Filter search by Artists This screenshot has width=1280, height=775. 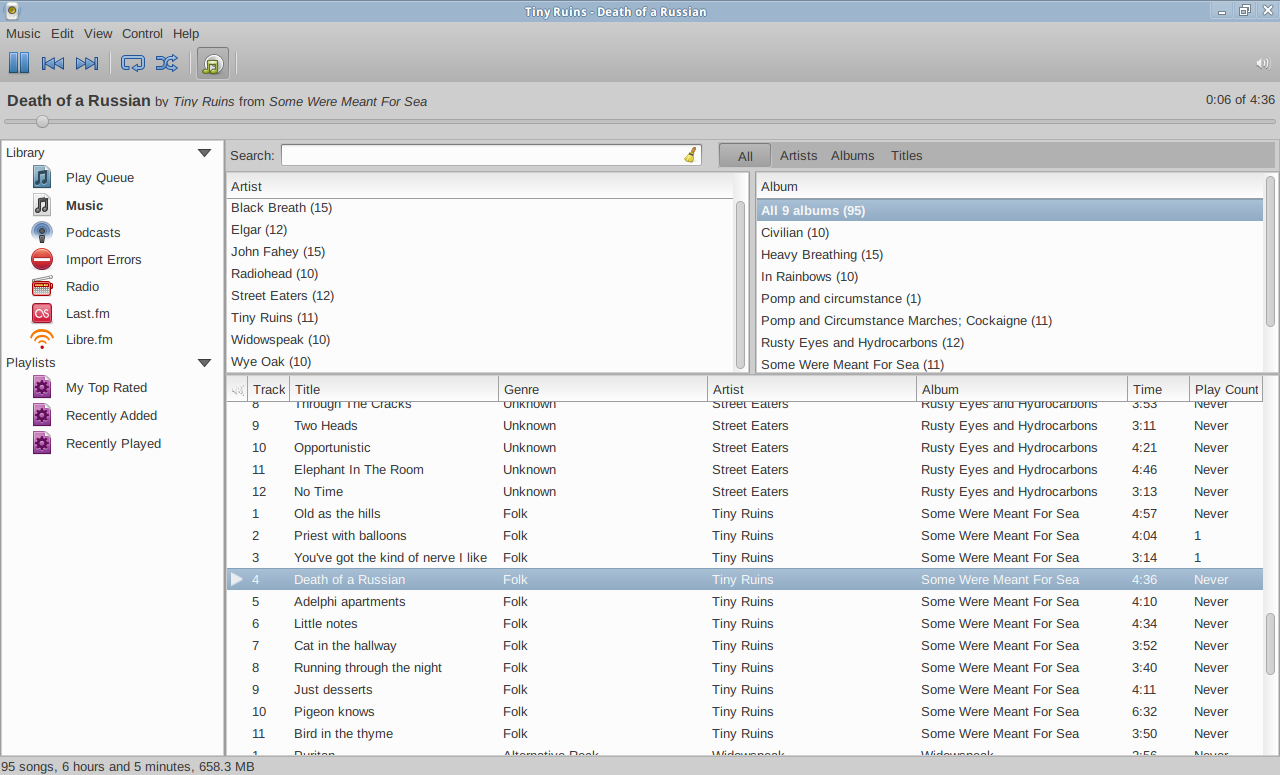(x=798, y=156)
